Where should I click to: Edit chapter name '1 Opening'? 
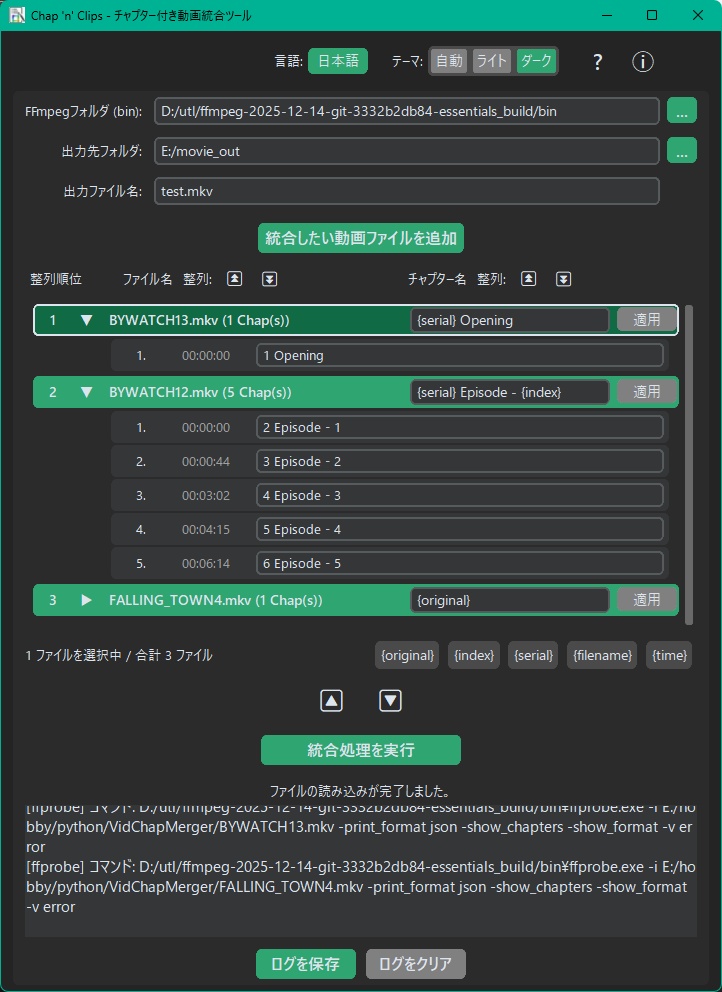[459, 356]
